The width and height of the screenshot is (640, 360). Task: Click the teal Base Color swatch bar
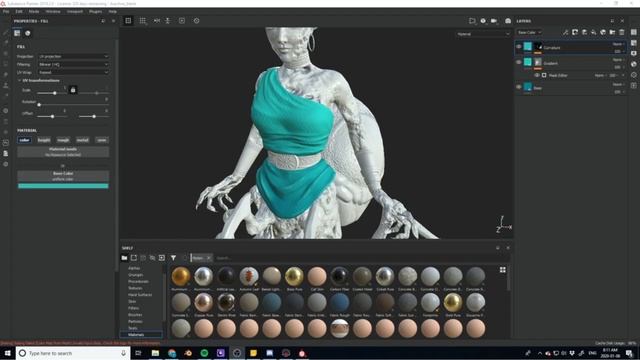pyautogui.click(x=63, y=186)
